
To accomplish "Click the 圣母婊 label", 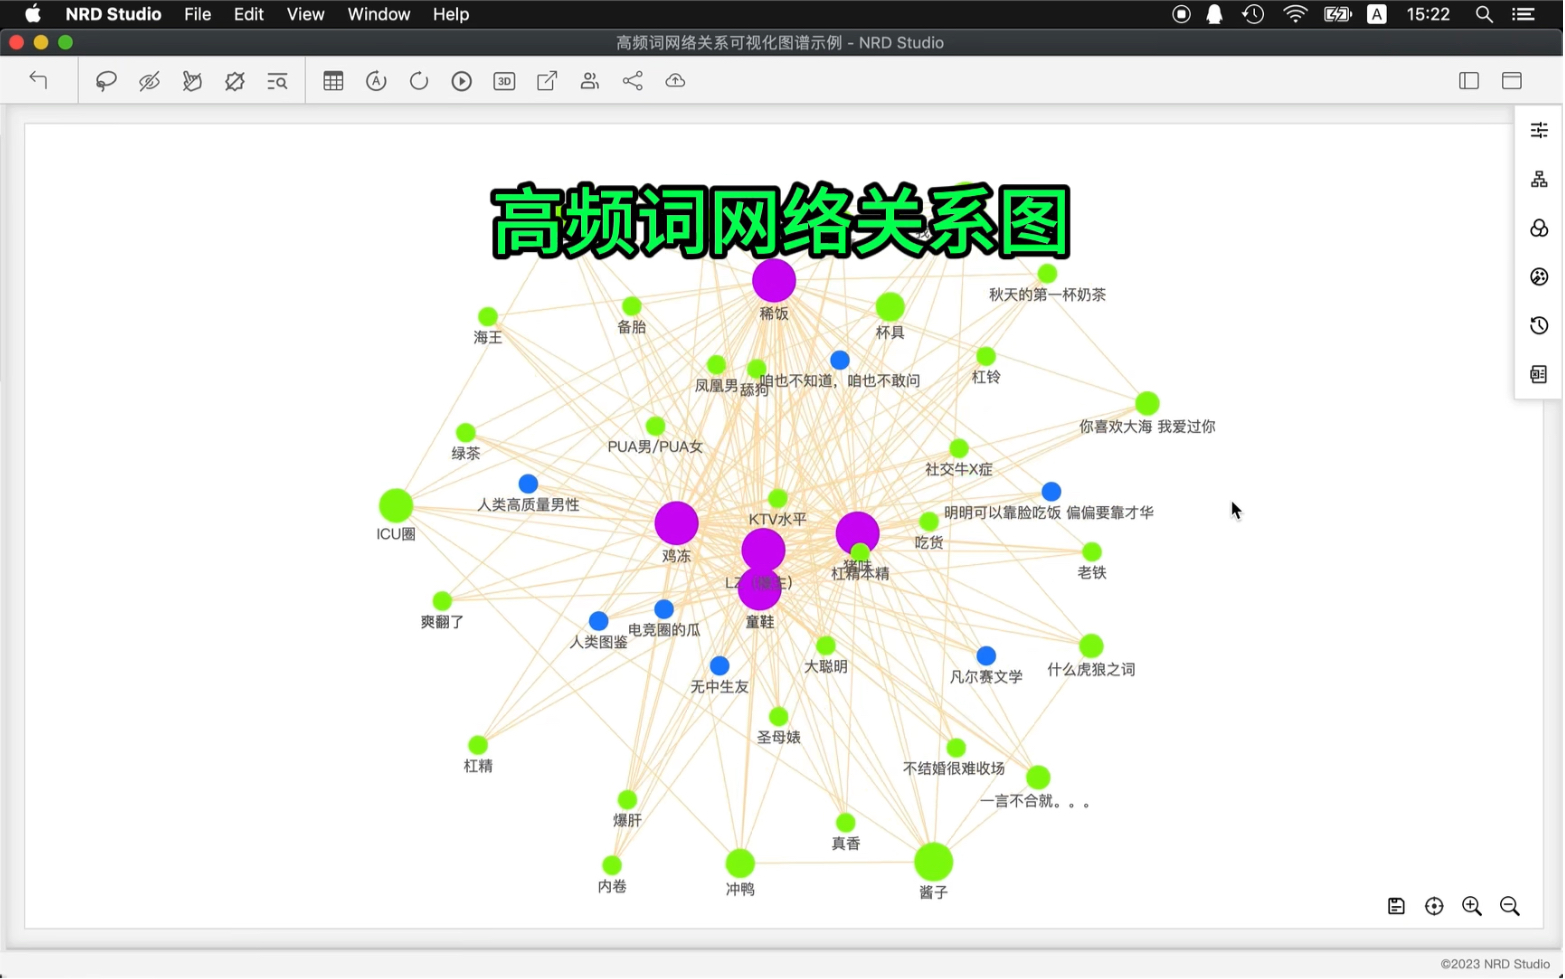I will pos(778,738).
